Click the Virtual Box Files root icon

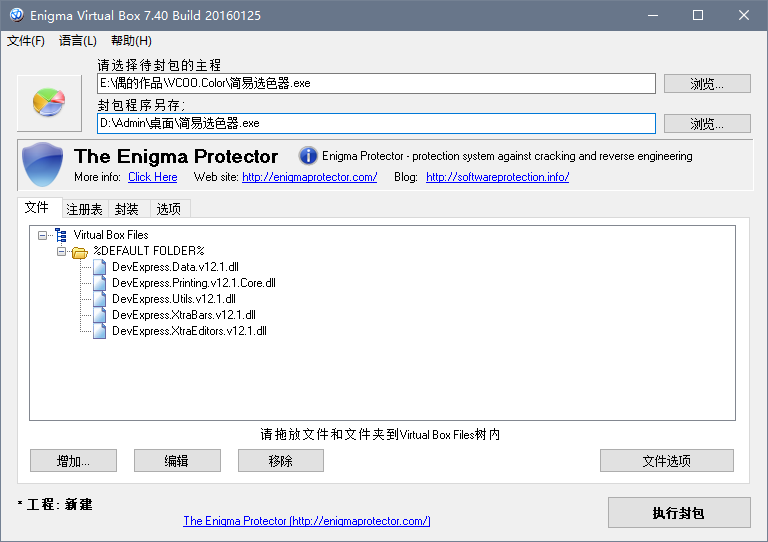(x=61, y=235)
